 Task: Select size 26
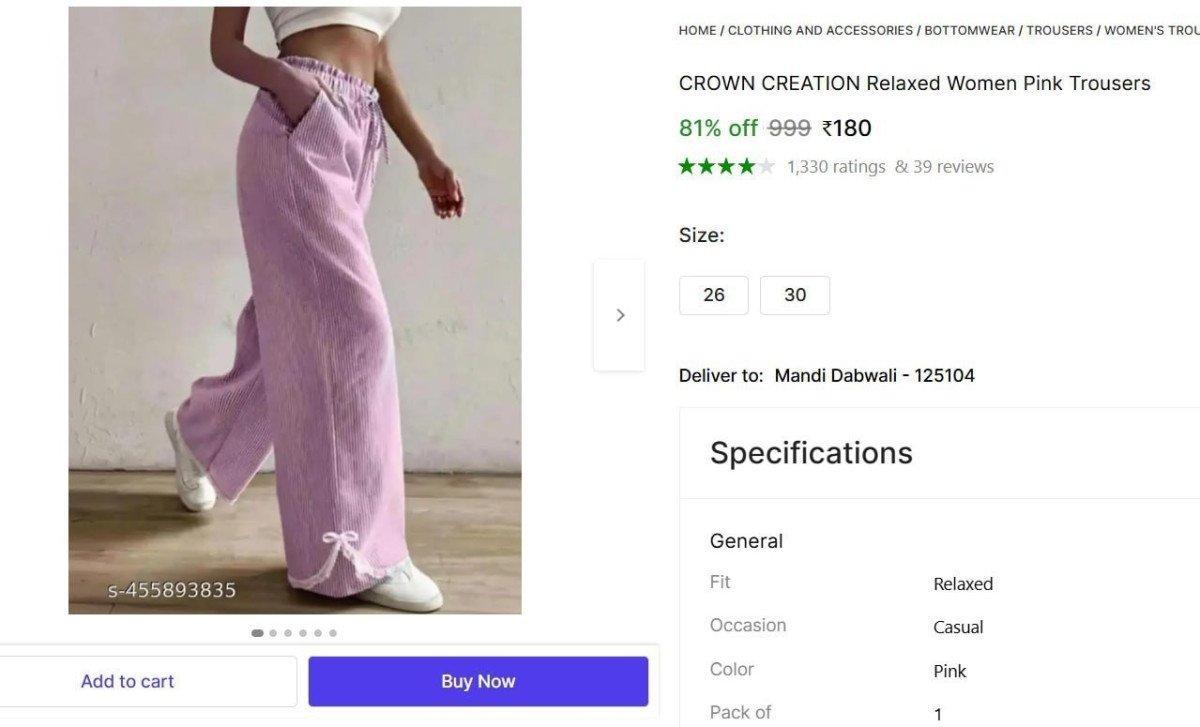713,295
